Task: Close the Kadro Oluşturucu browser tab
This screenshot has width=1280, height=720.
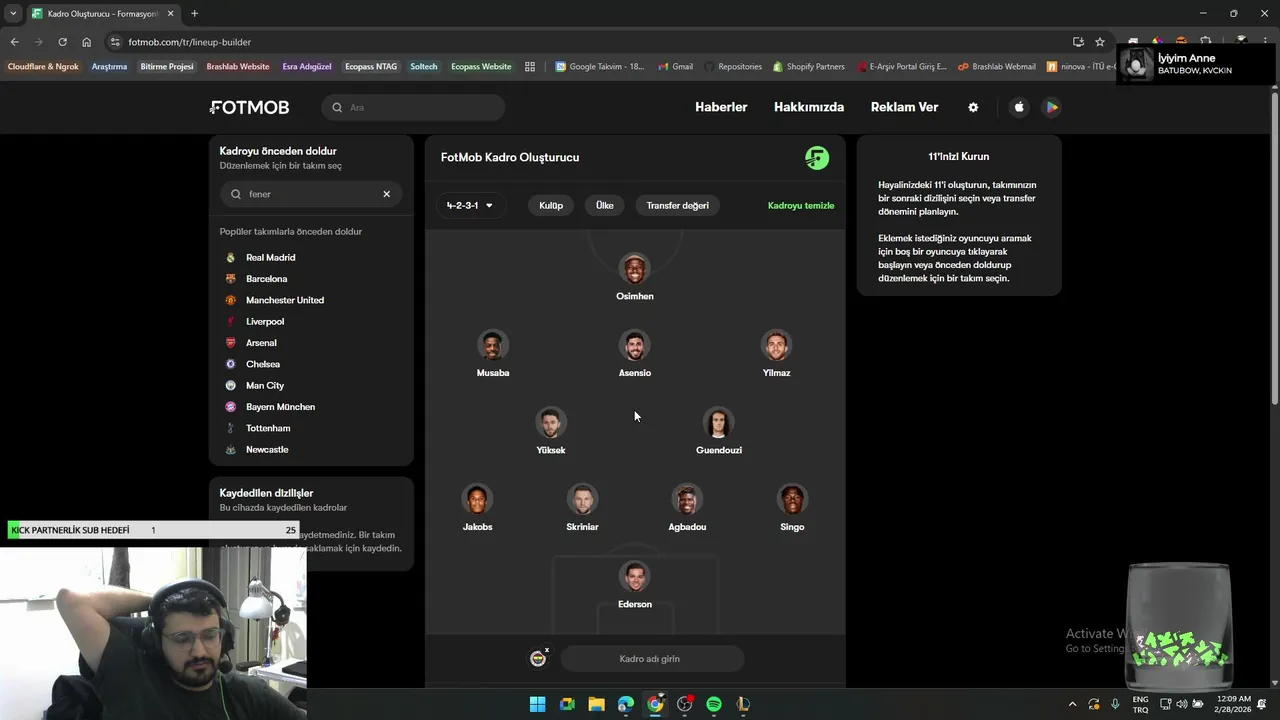Action: [x=171, y=14]
